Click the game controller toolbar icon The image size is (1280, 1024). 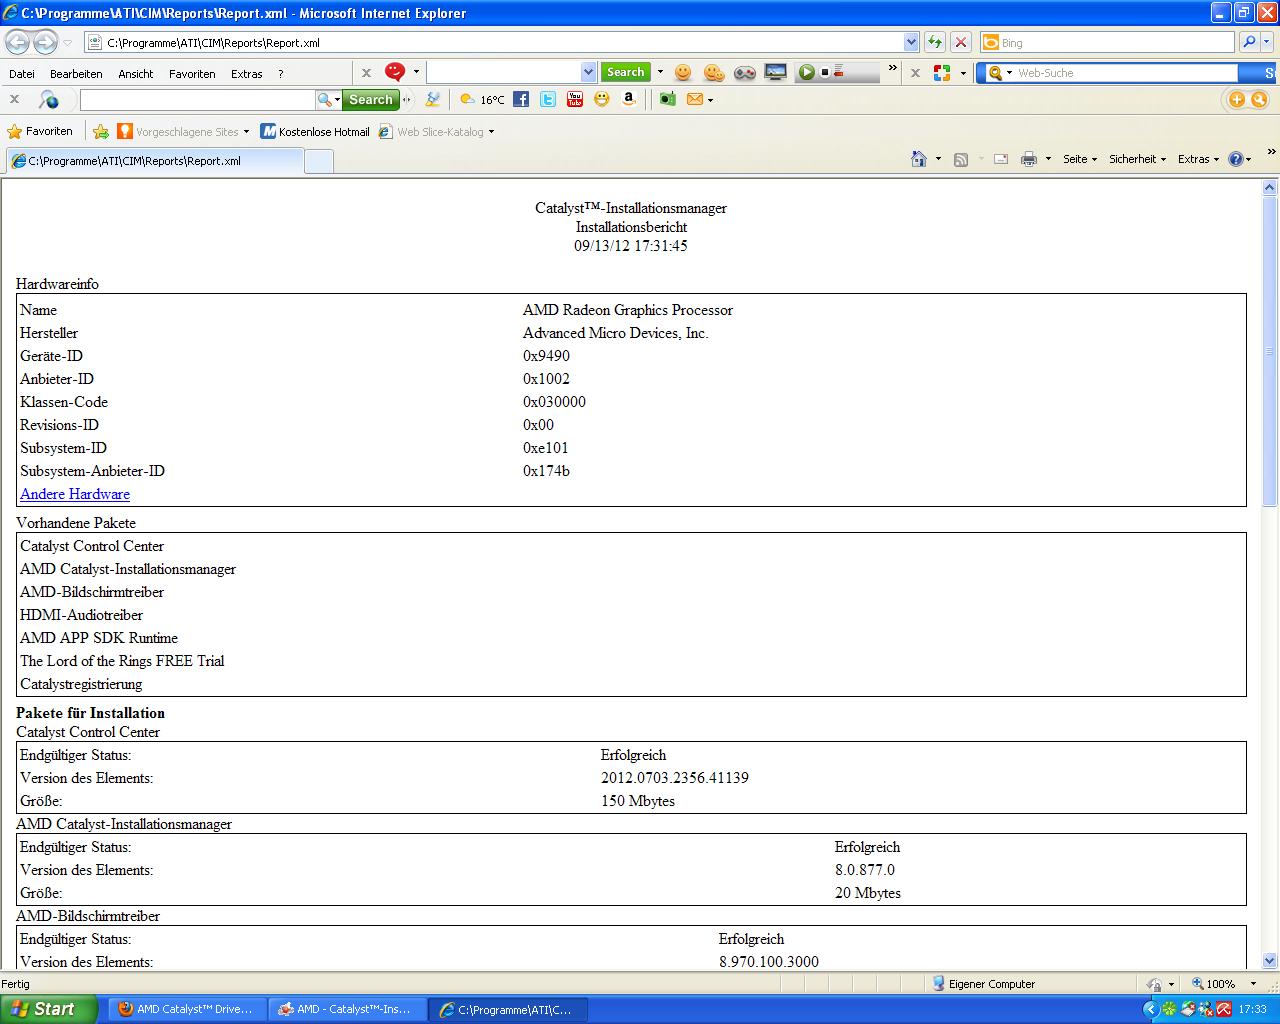click(744, 72)
